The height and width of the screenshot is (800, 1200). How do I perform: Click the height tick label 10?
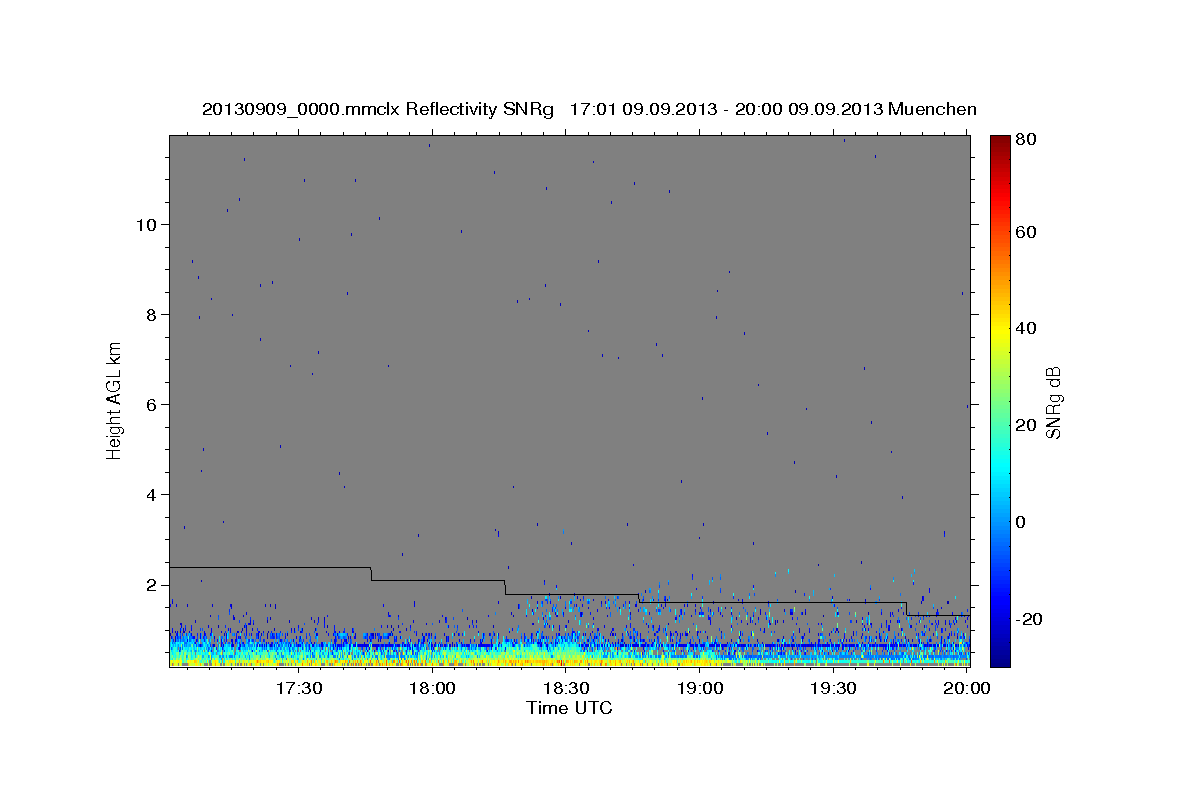145,224
